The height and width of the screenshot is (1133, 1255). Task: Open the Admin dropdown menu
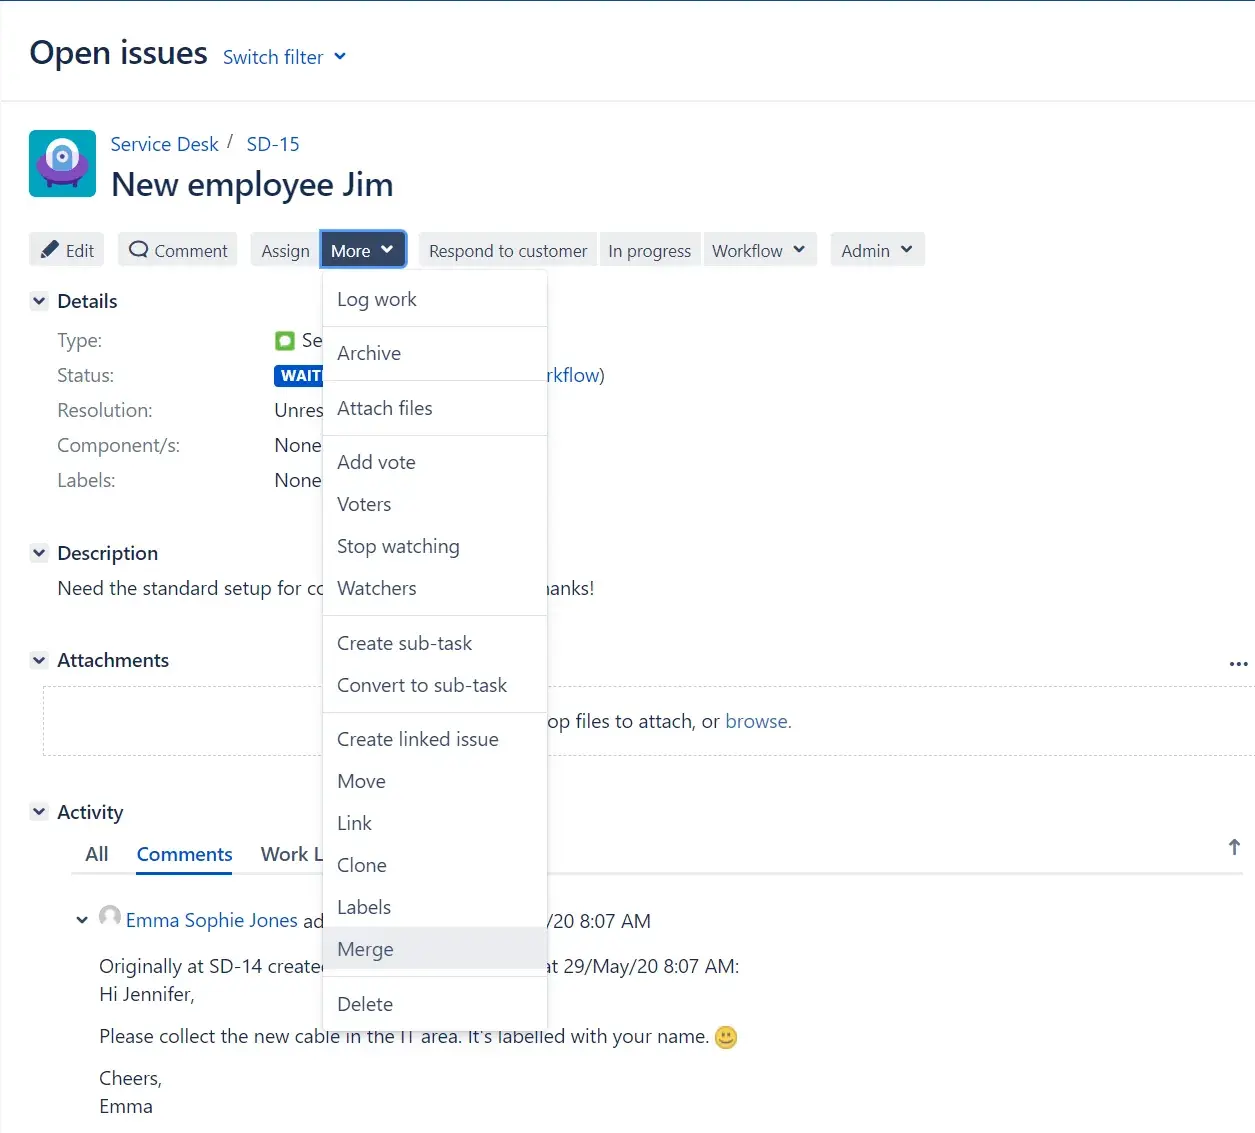[x=876, y=250]
